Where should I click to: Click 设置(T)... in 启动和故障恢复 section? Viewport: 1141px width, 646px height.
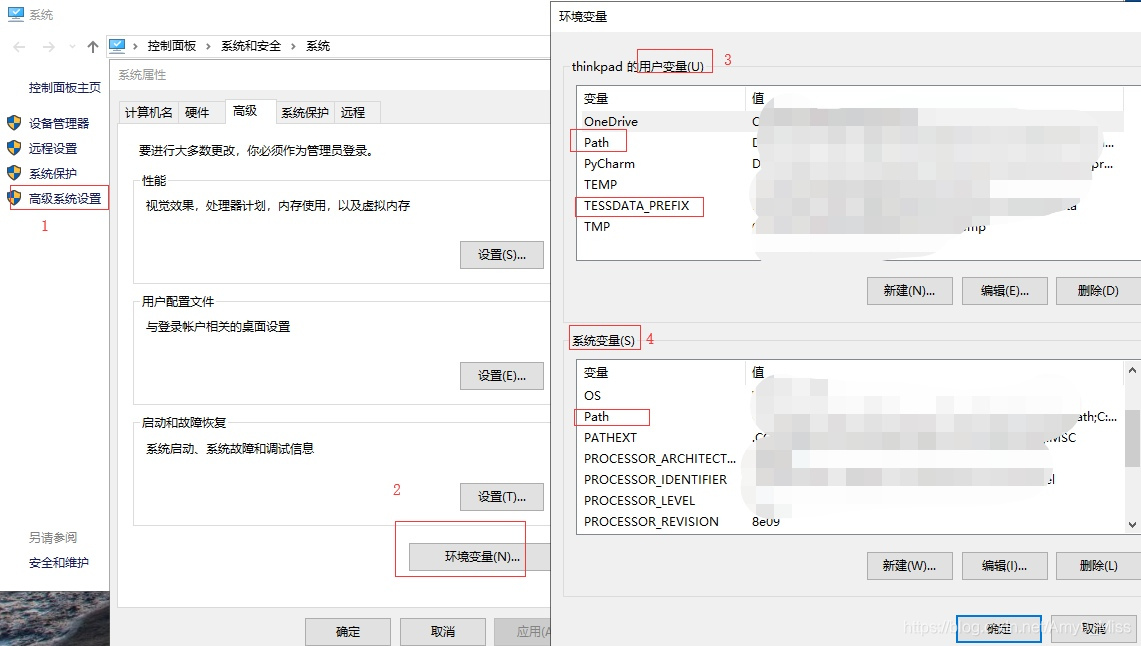[501, 497]
